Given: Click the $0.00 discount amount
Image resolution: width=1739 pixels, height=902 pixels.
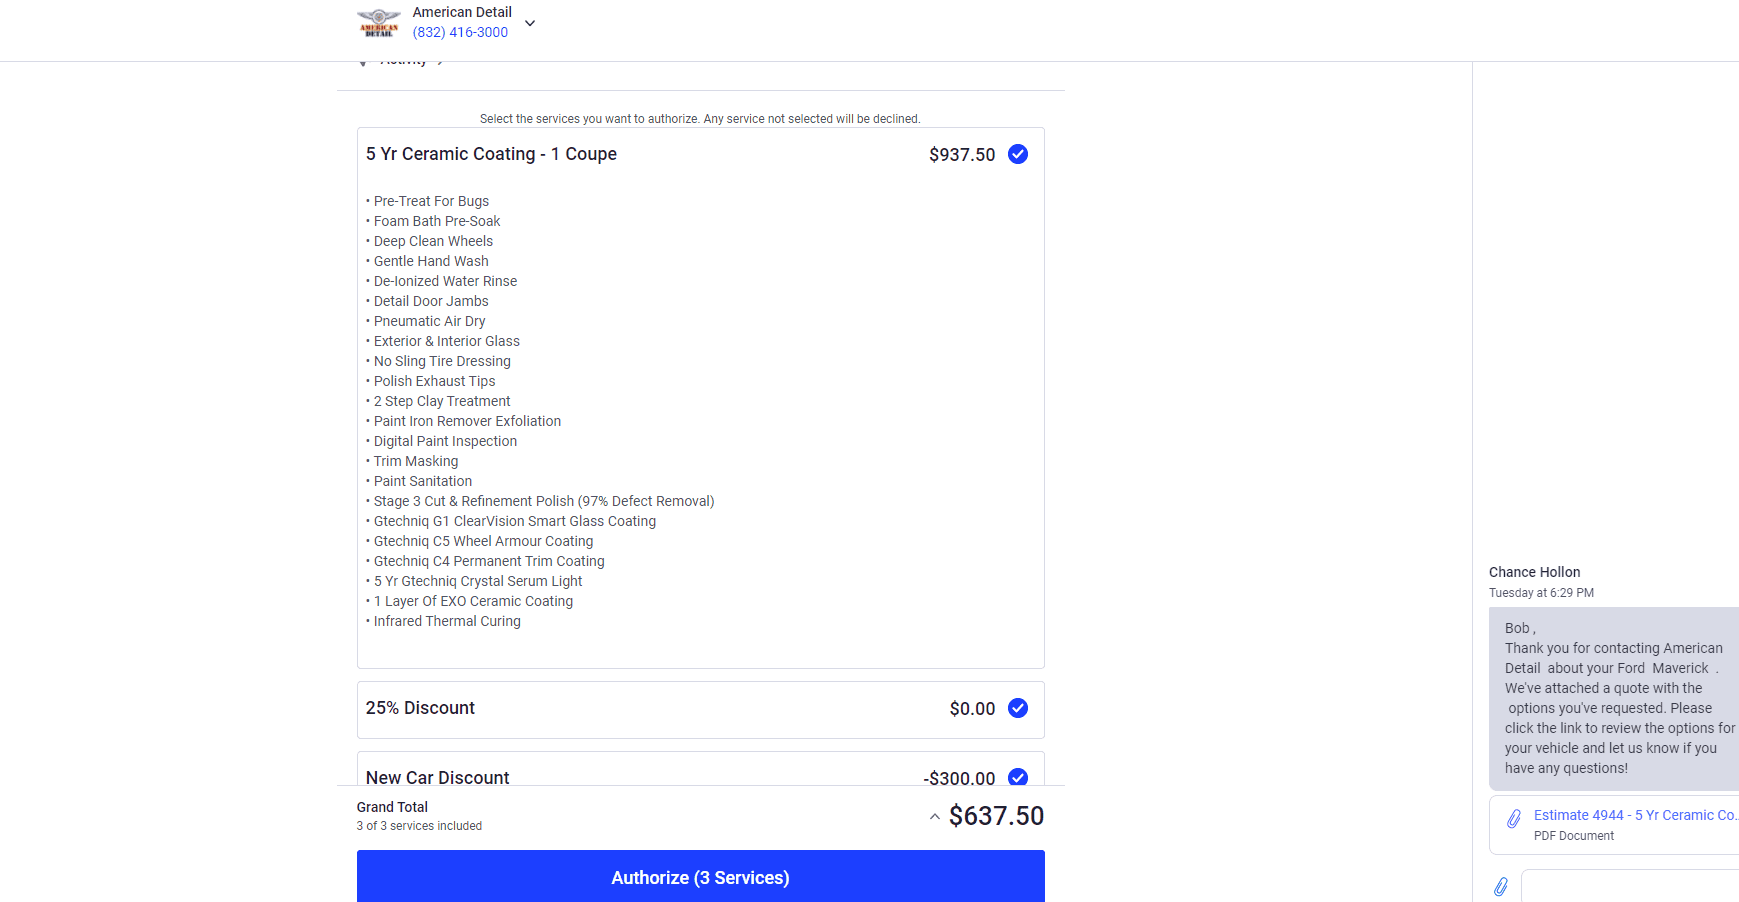Looking at the screenshot, I should coord(972,709).
